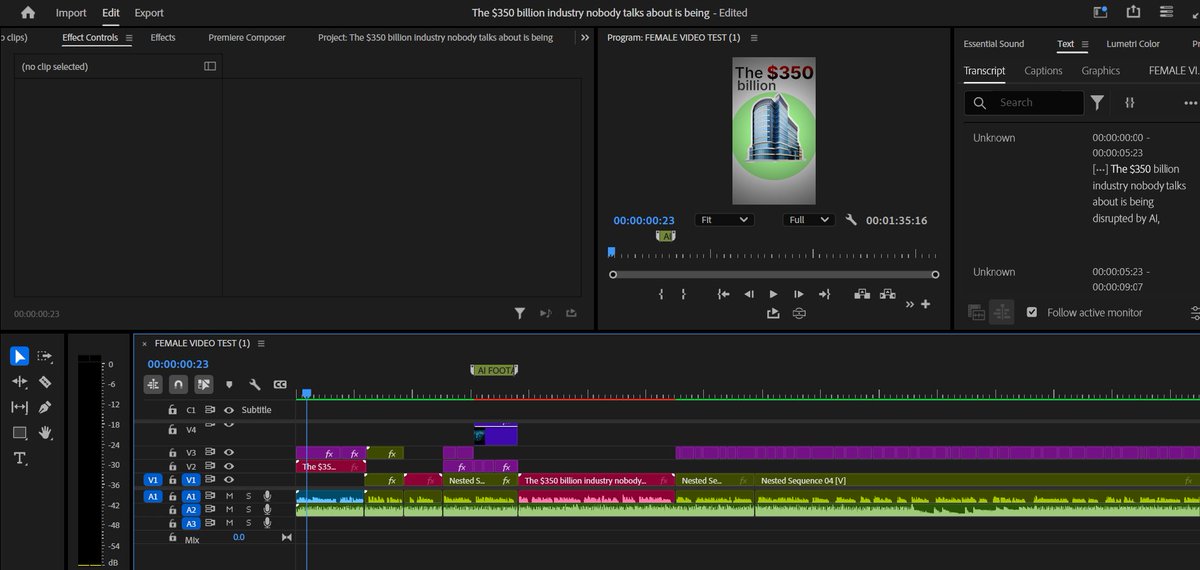Open the Full playback resolution dropdown

[809, 220]
